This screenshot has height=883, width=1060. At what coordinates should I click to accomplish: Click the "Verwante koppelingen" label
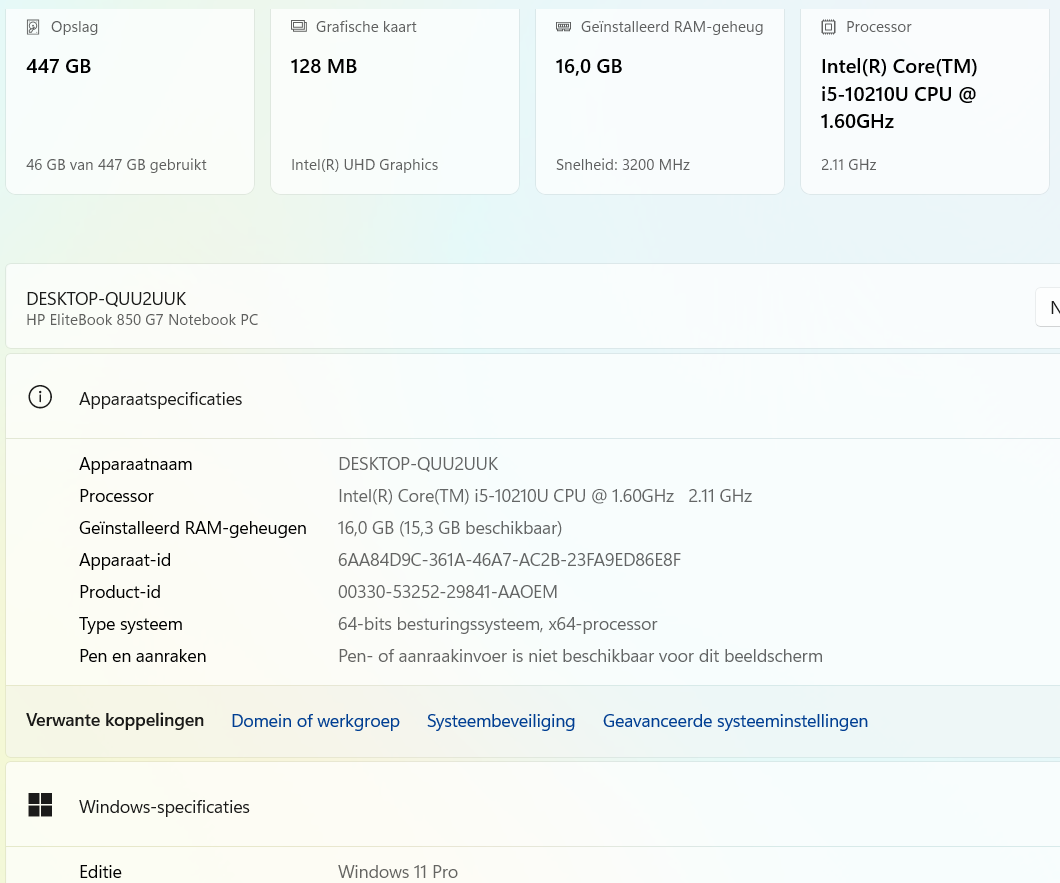pos(115,720)
